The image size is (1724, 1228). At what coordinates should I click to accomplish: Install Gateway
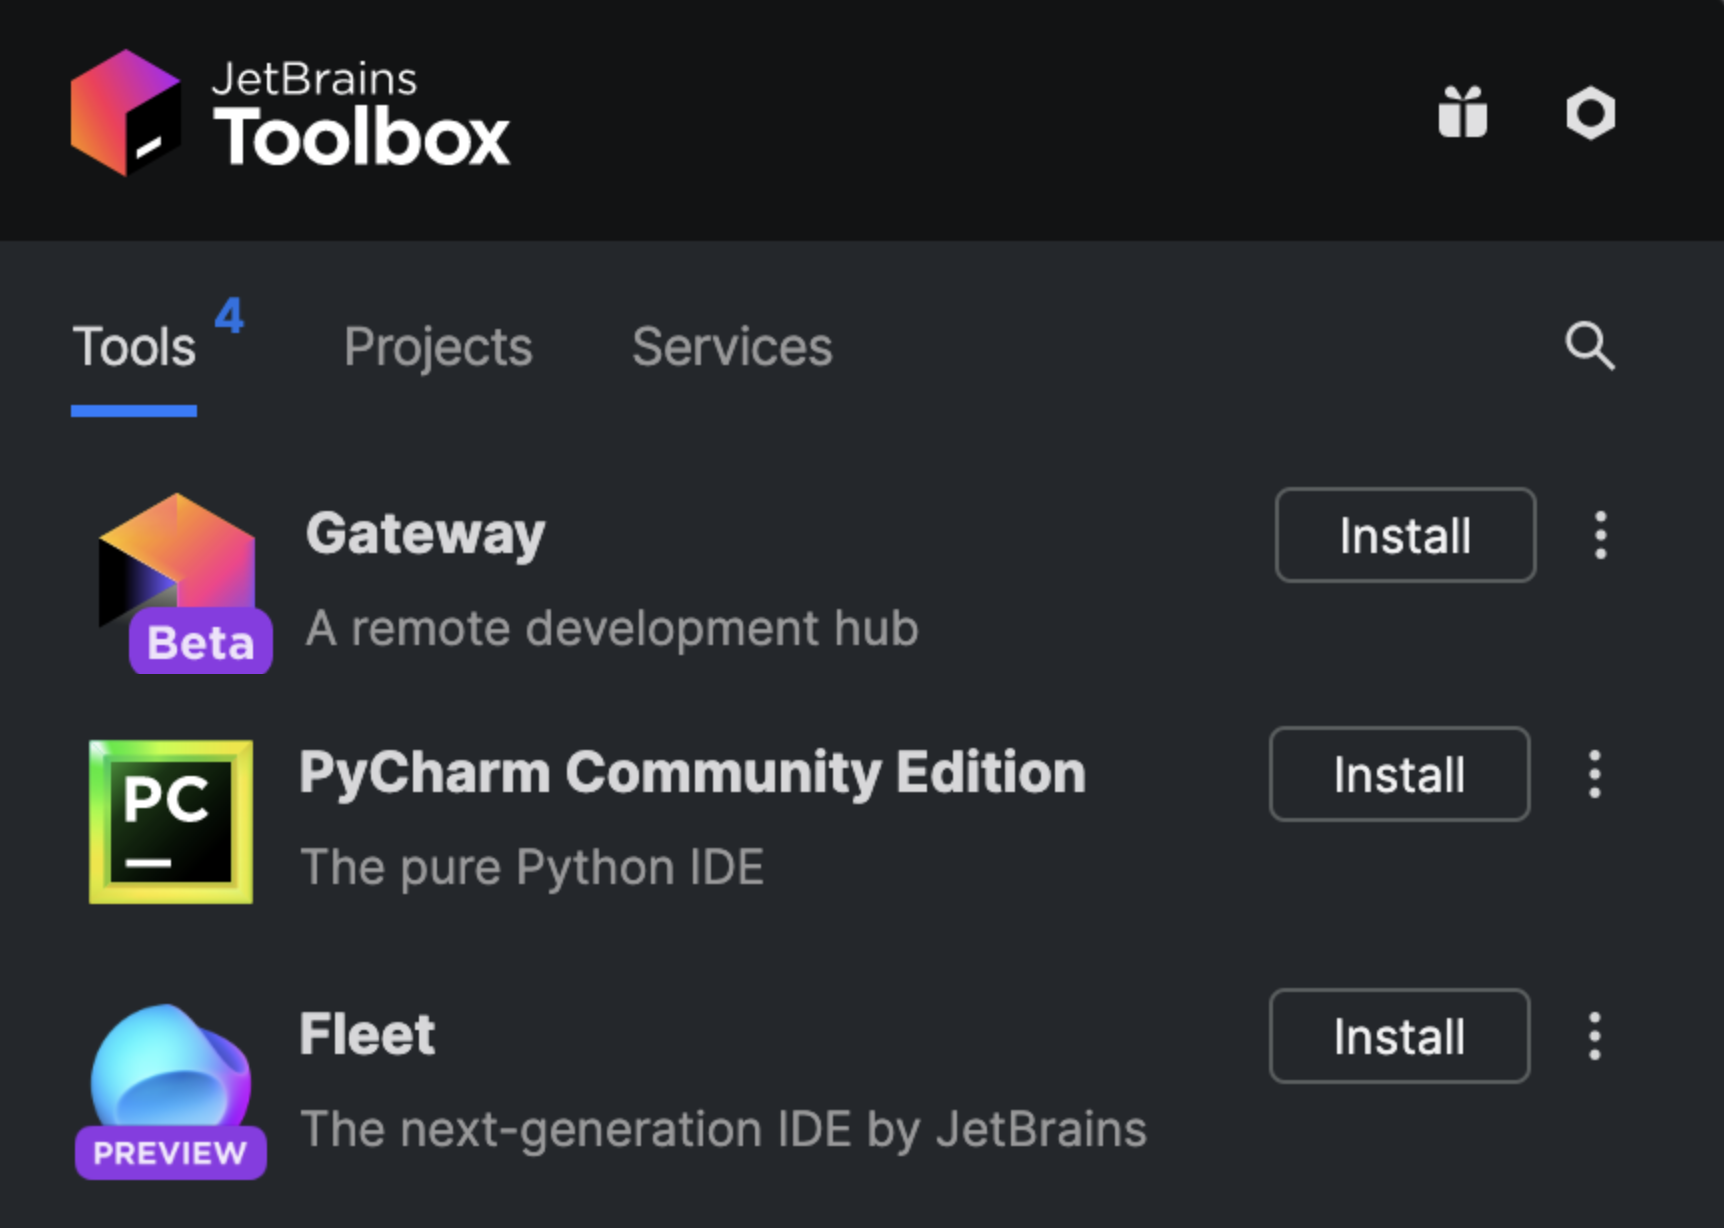(x=1404, y=536)
